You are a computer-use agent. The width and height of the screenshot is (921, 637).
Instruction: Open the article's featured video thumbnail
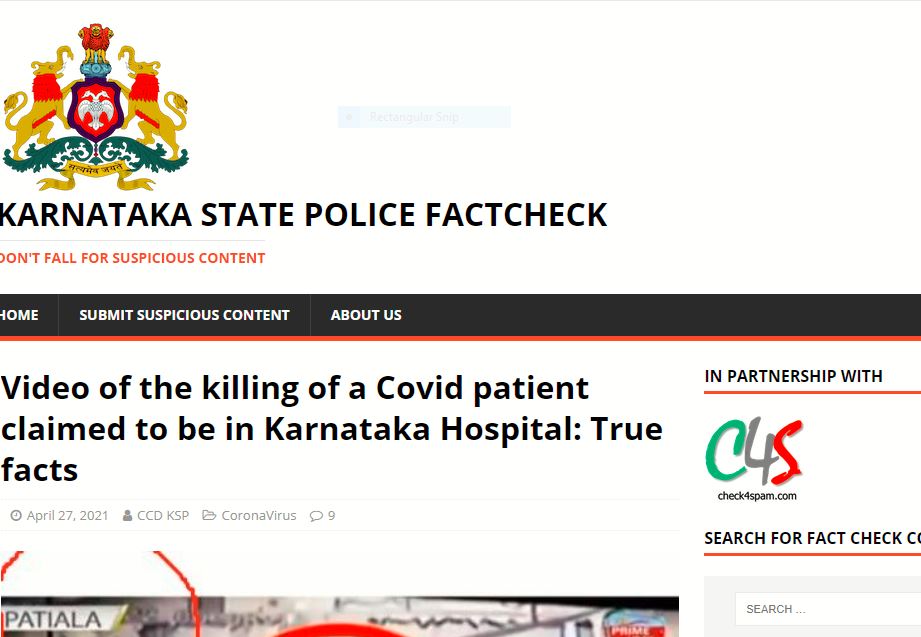[340, 594]
